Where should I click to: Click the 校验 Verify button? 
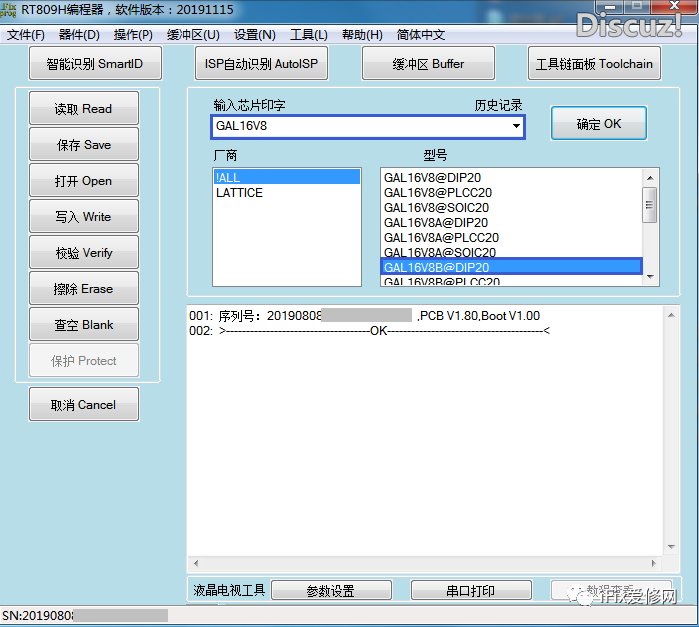point(83,253)
